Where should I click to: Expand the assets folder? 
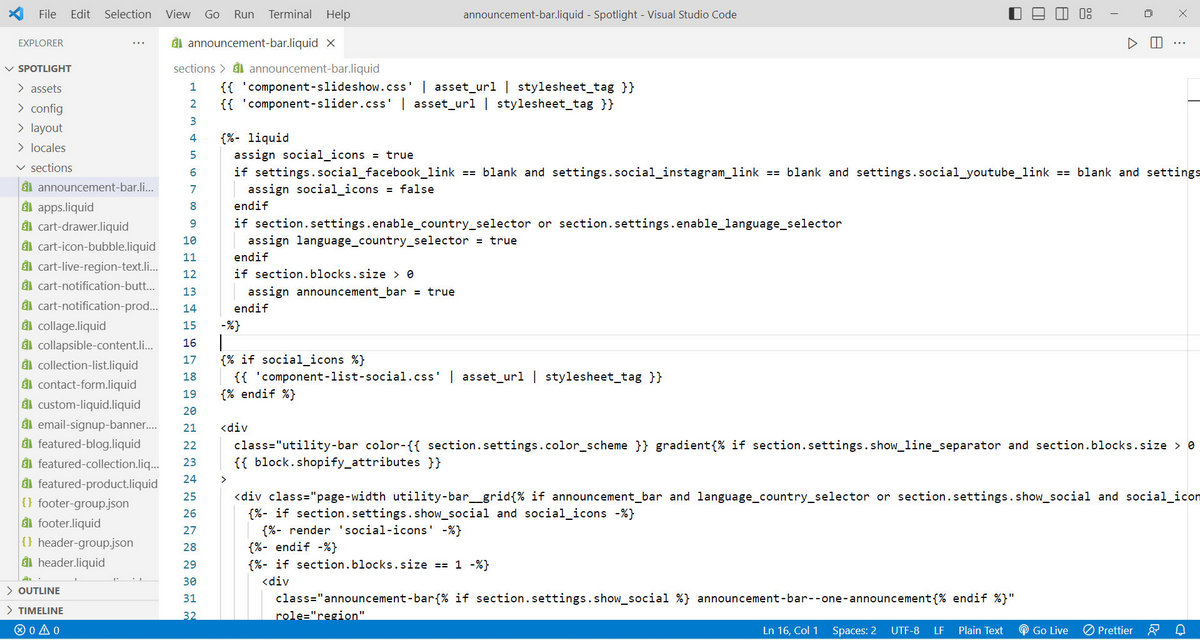click(x=46, y=88)
